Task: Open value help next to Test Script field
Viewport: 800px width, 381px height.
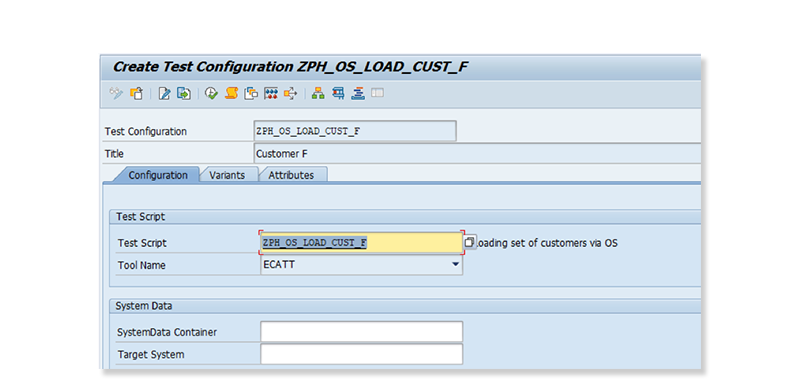Action: (x=469, y=242)
